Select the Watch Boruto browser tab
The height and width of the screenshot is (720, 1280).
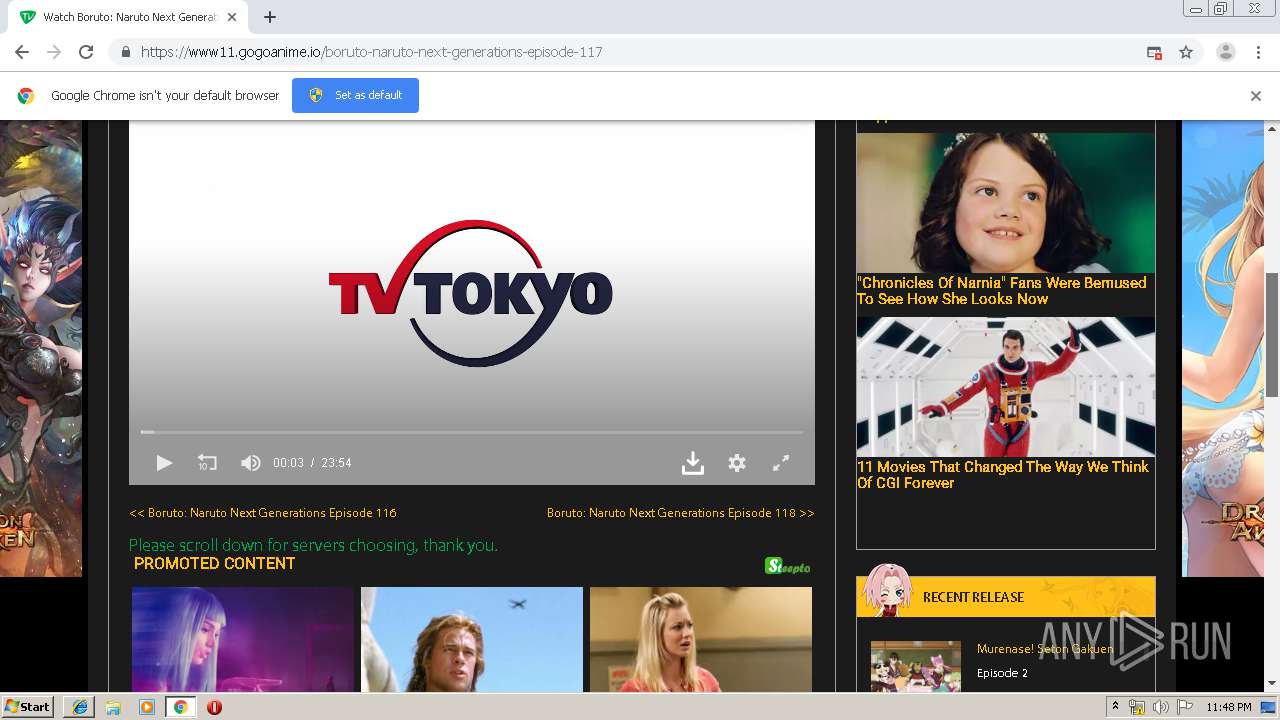[x=130, y=17]
